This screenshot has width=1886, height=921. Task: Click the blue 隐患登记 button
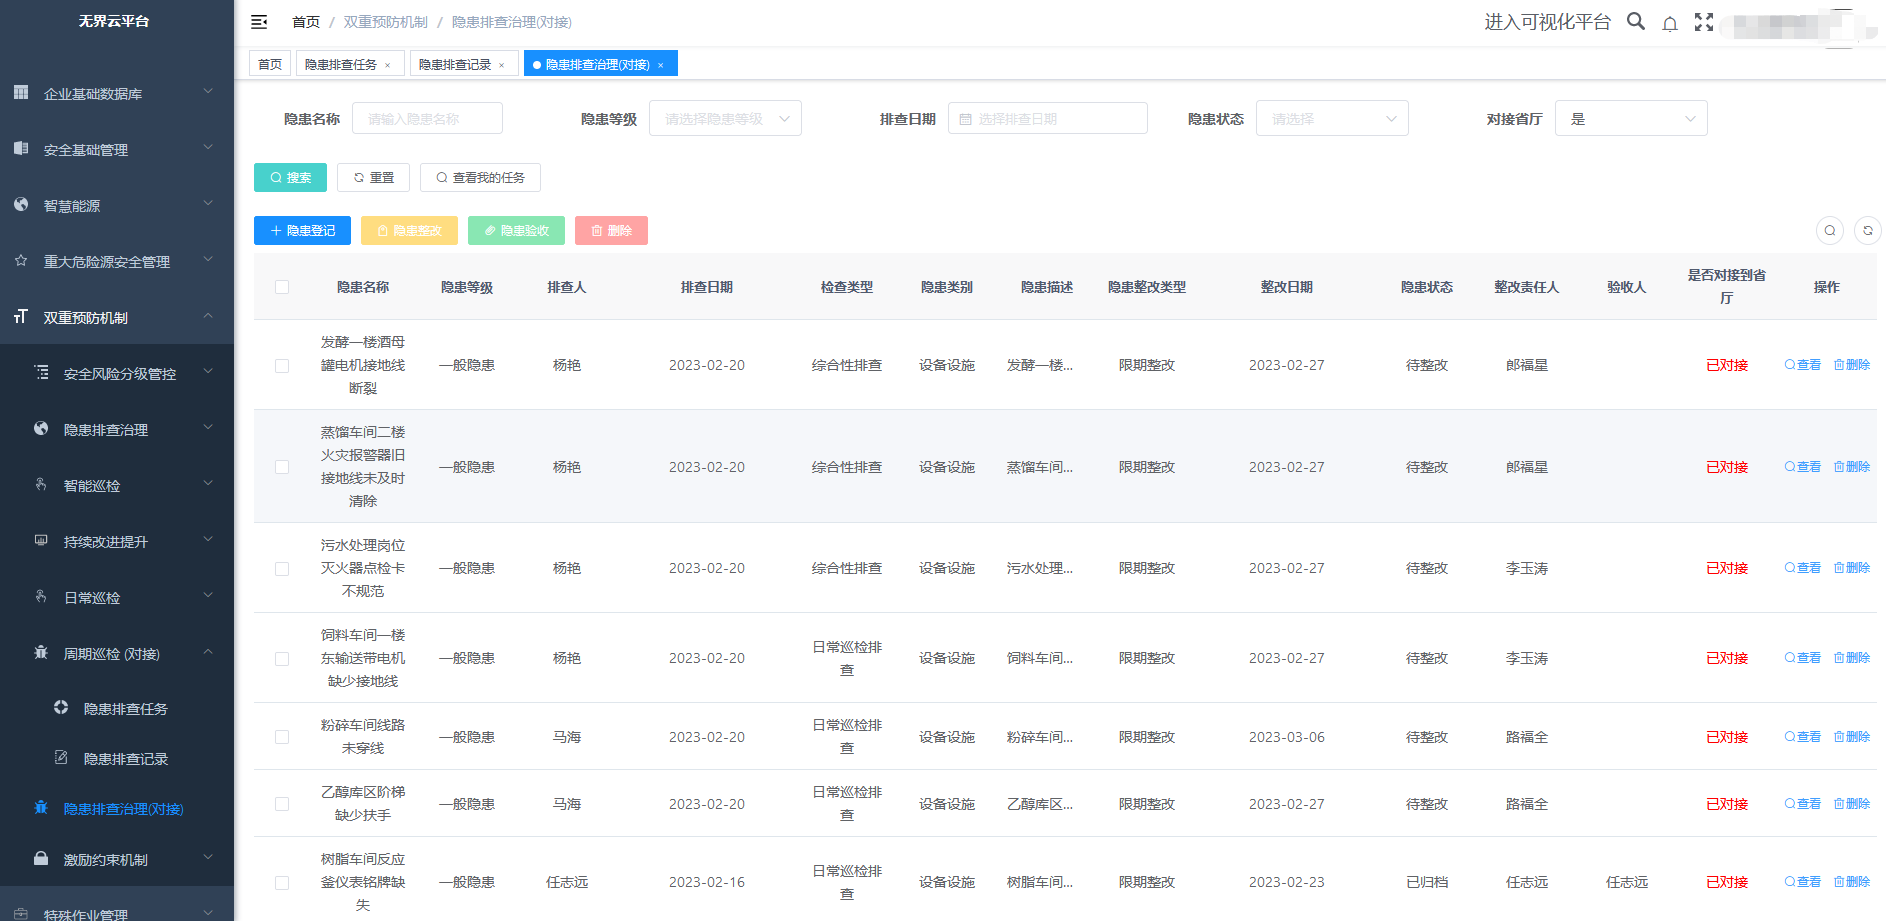(302, 231)
